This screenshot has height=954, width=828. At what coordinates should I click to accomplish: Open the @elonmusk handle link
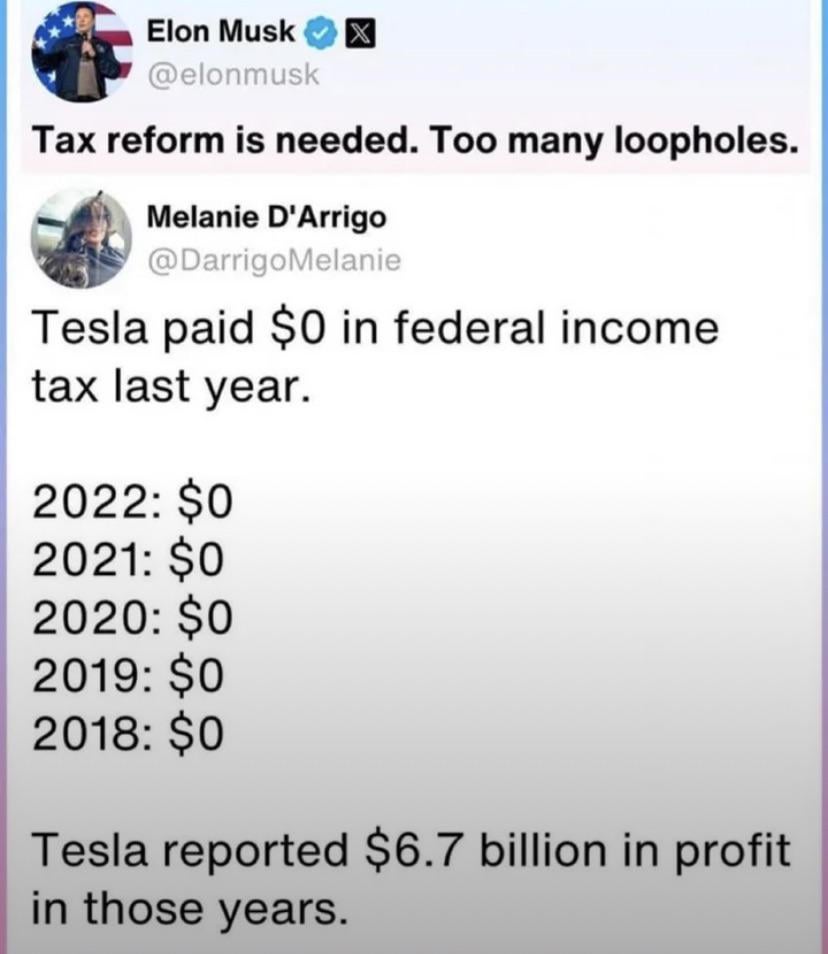coord(232,75)
